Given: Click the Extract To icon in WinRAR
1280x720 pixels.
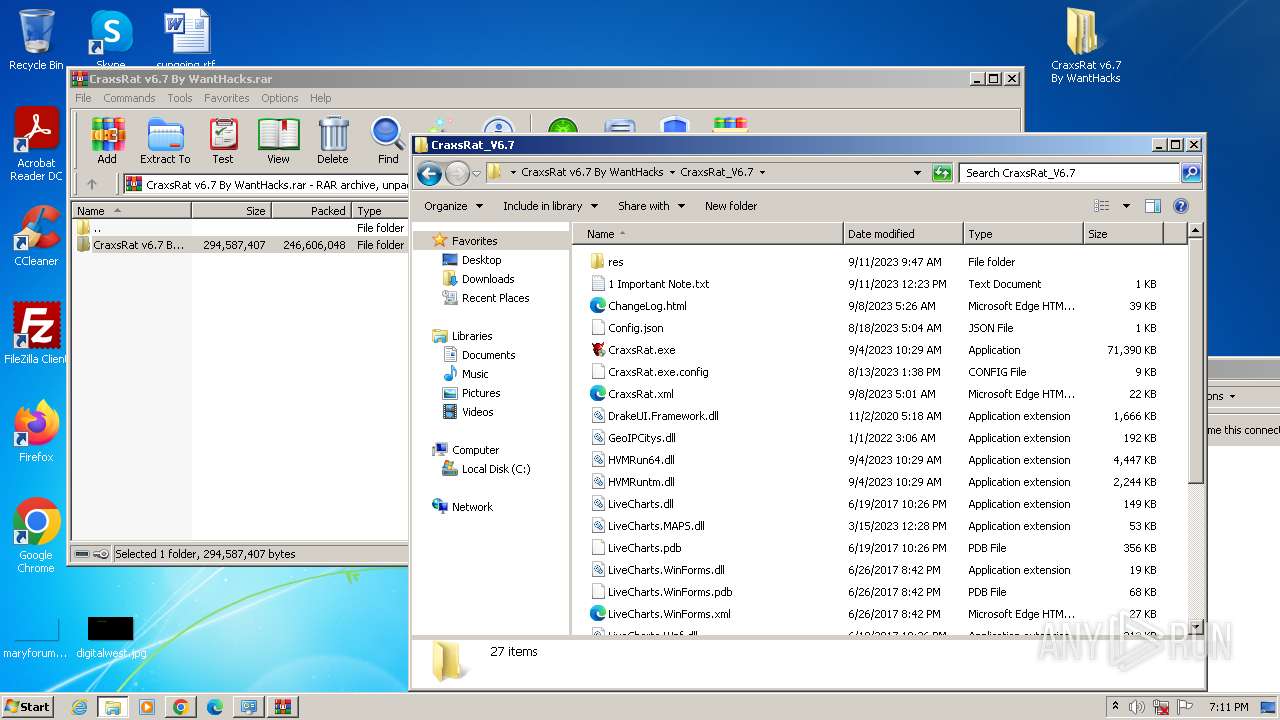Looking at the screenshot, I should pos(165,141).
